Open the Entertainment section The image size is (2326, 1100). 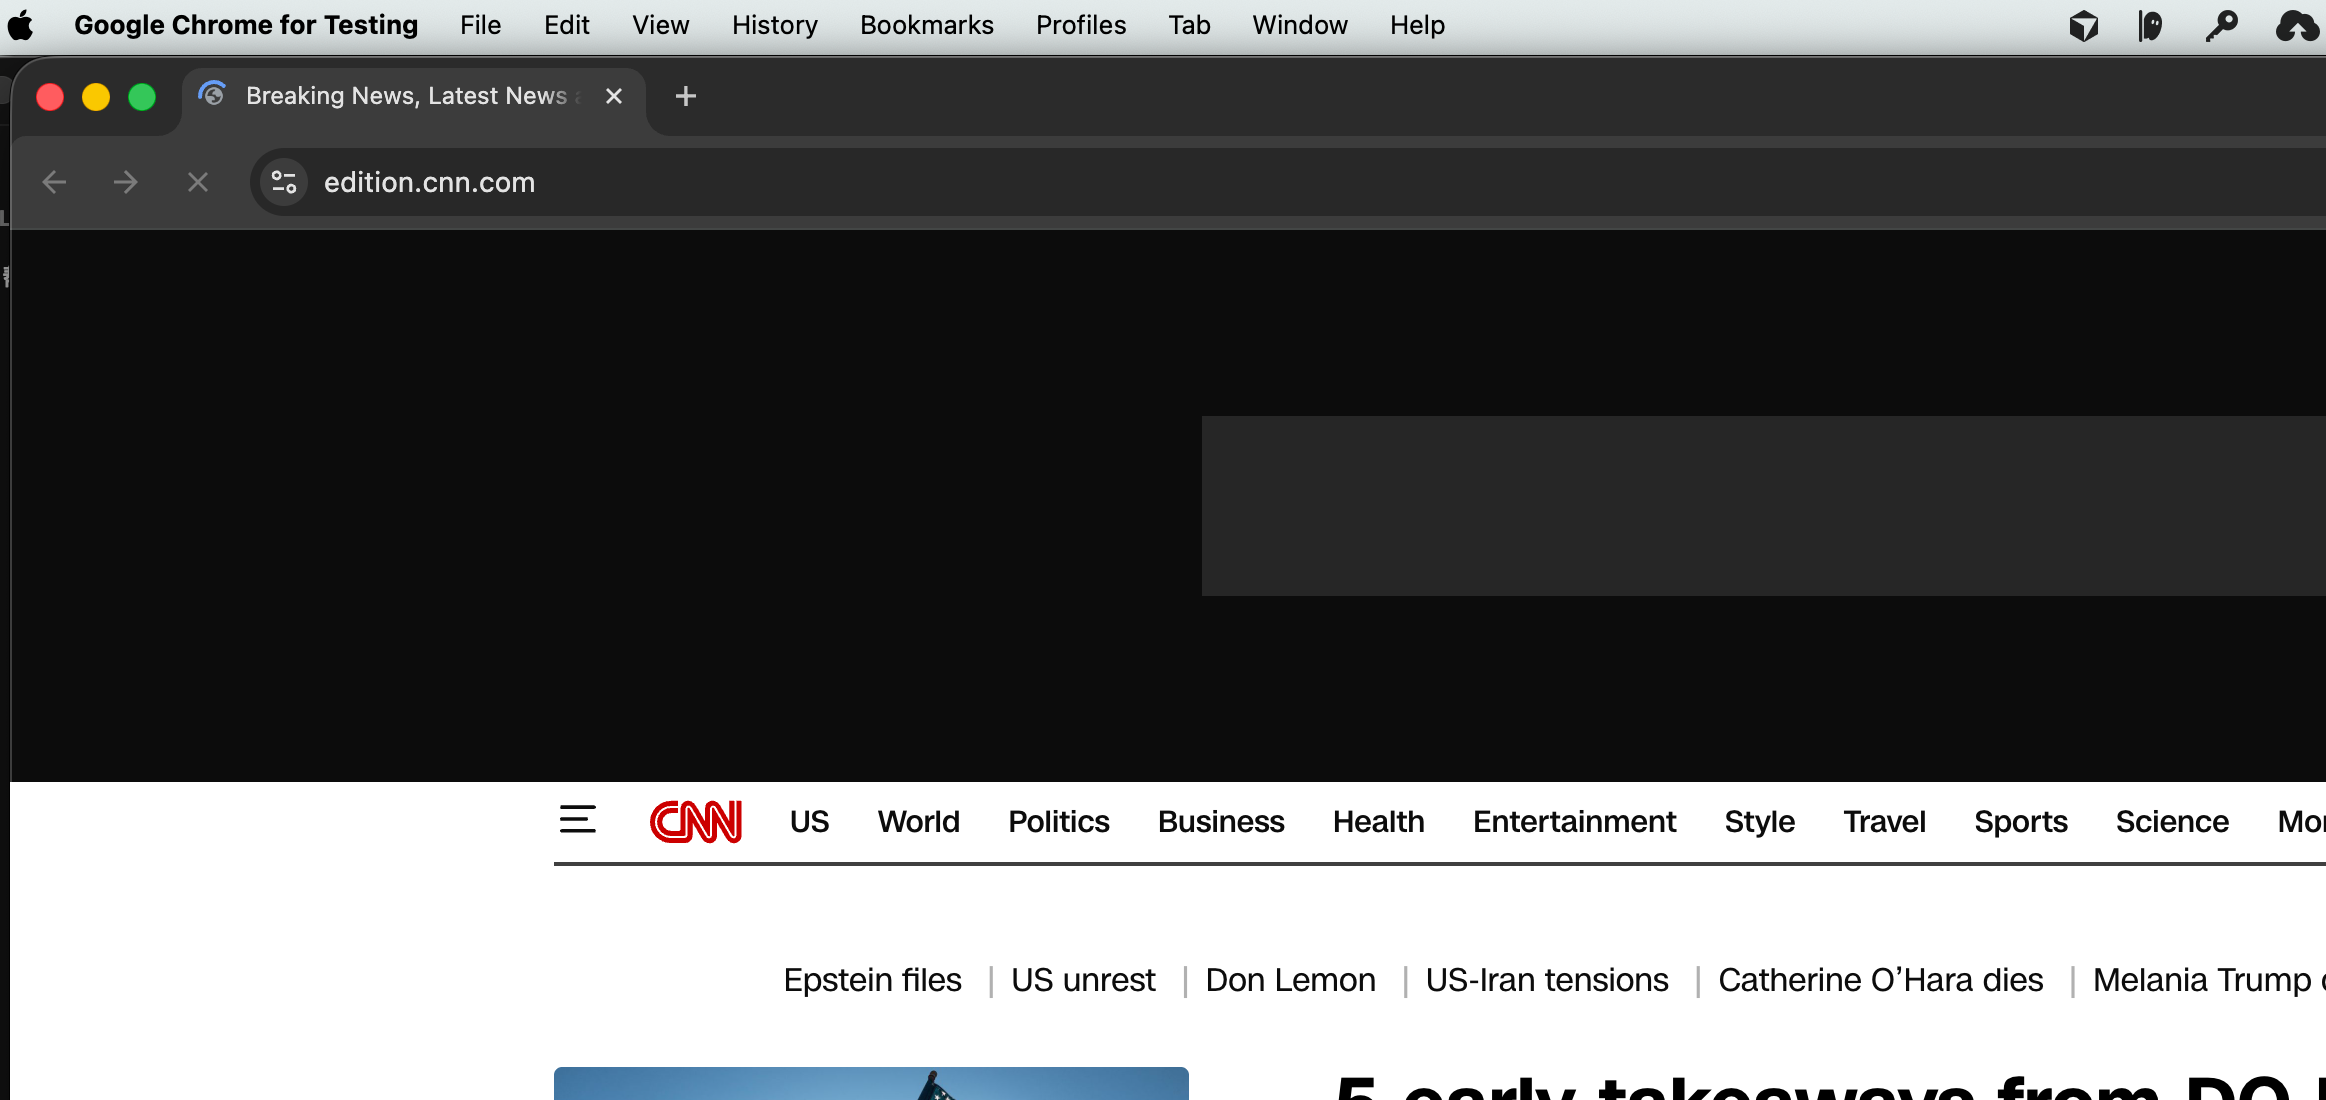(1574, 822)
